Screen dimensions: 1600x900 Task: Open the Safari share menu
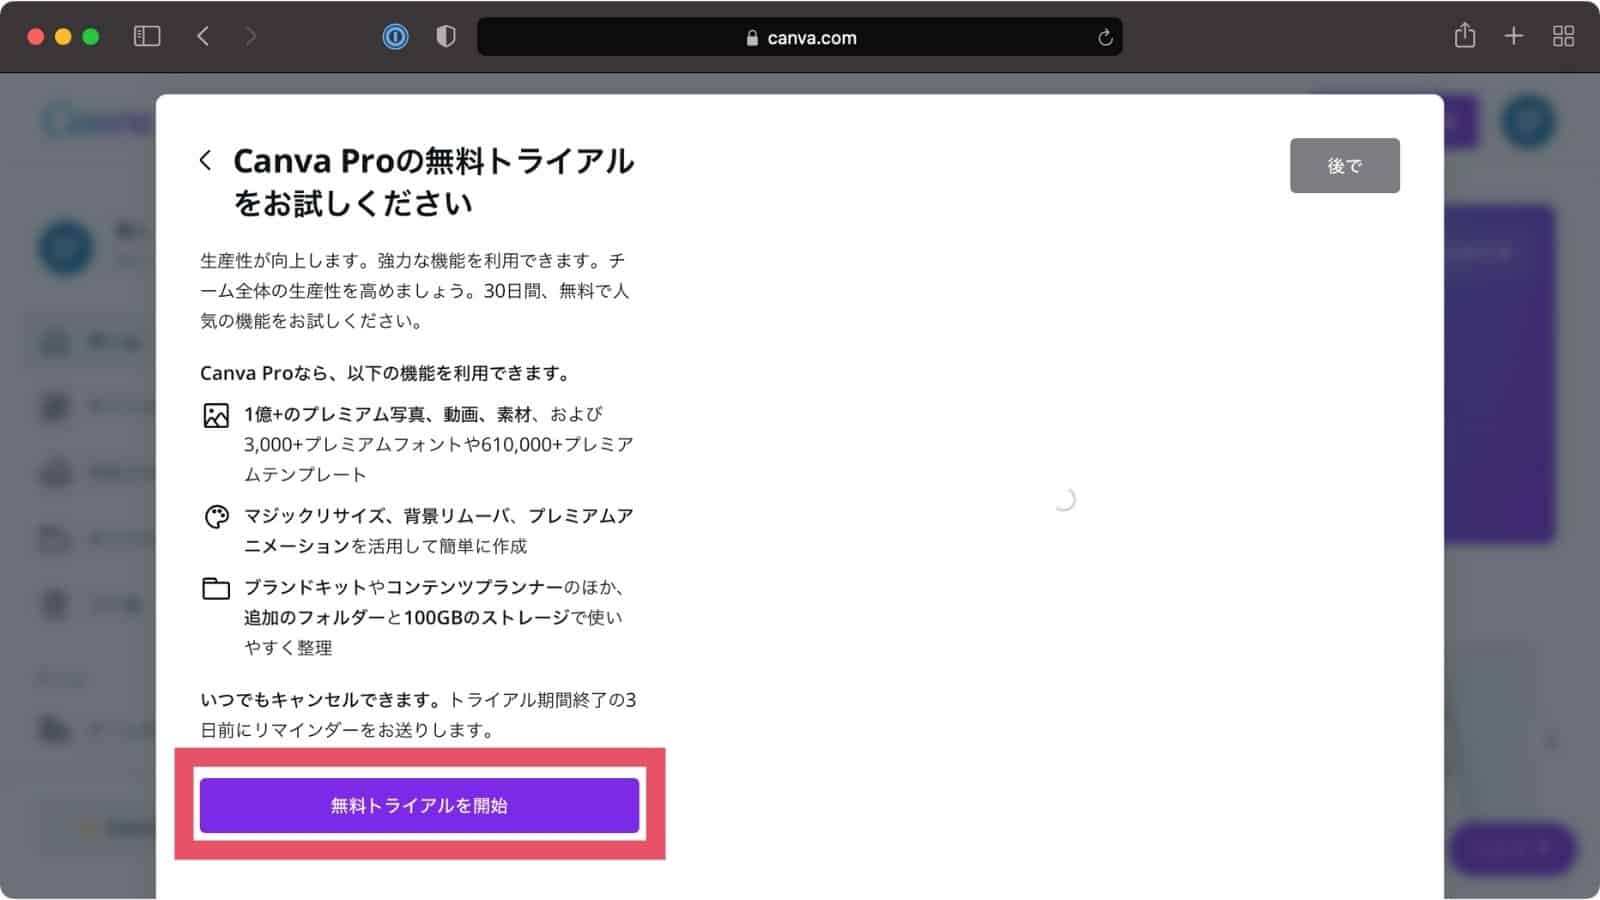[1465, 36]
